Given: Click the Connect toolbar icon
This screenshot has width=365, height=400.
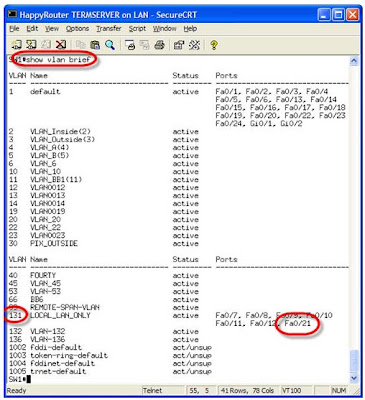Looking at the screenshot, I should (16, 44).
